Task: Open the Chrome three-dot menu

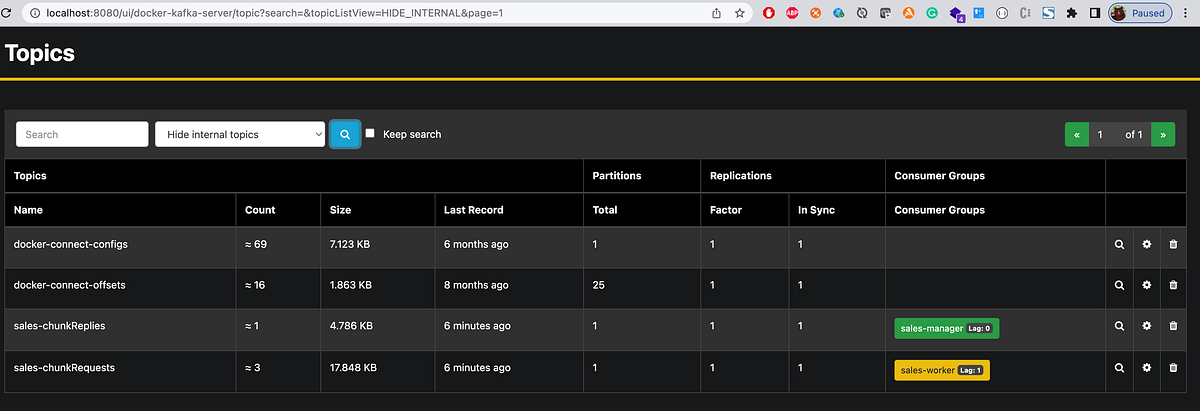Action: [x=1187, y=14]
